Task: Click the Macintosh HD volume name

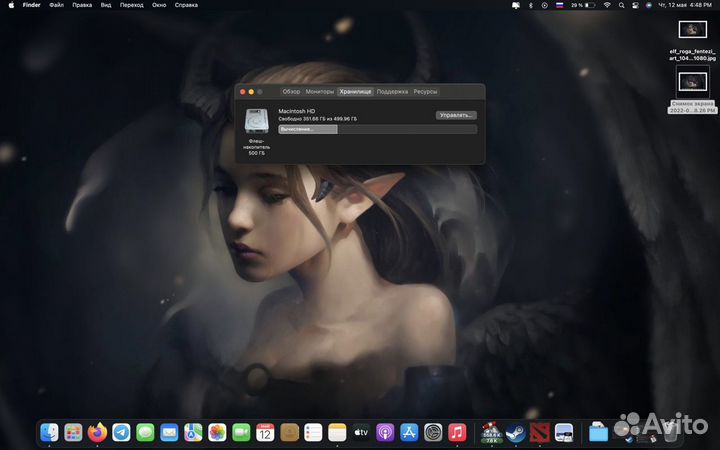Action: click(297, 111)
